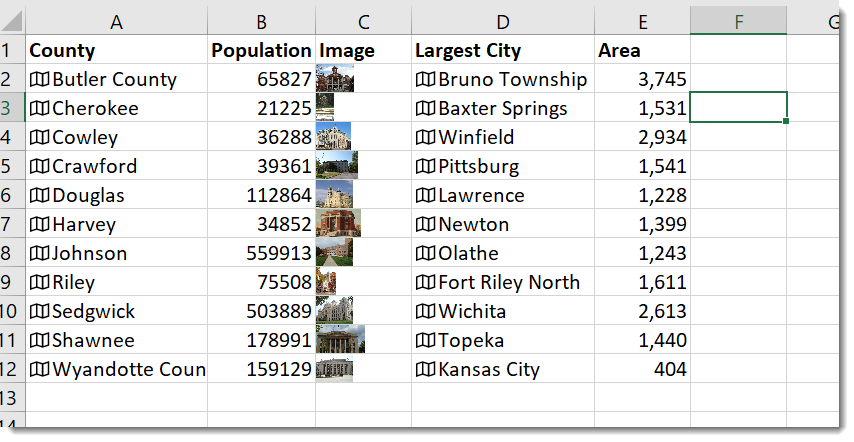Screen dimensions: 854x442
Task: Click the Butler County courthouse image thumbnail
Action: (x=335, y=78)
